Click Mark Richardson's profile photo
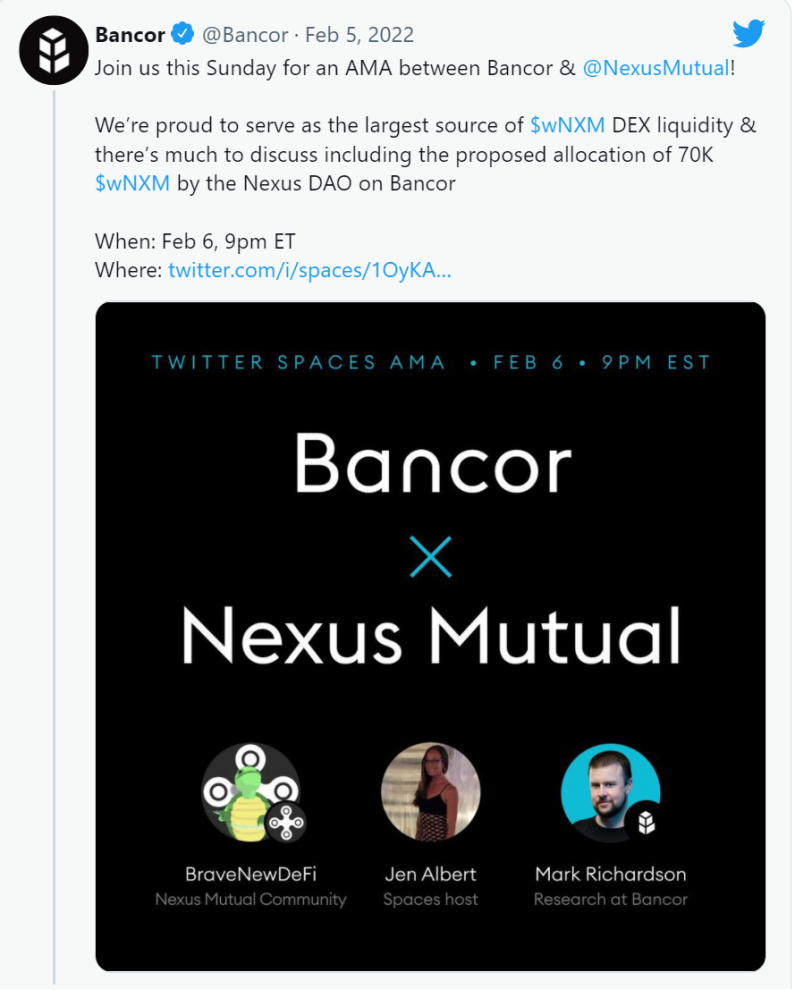The height and width of the screenshot is (990, 796). (x=610, y=792)
